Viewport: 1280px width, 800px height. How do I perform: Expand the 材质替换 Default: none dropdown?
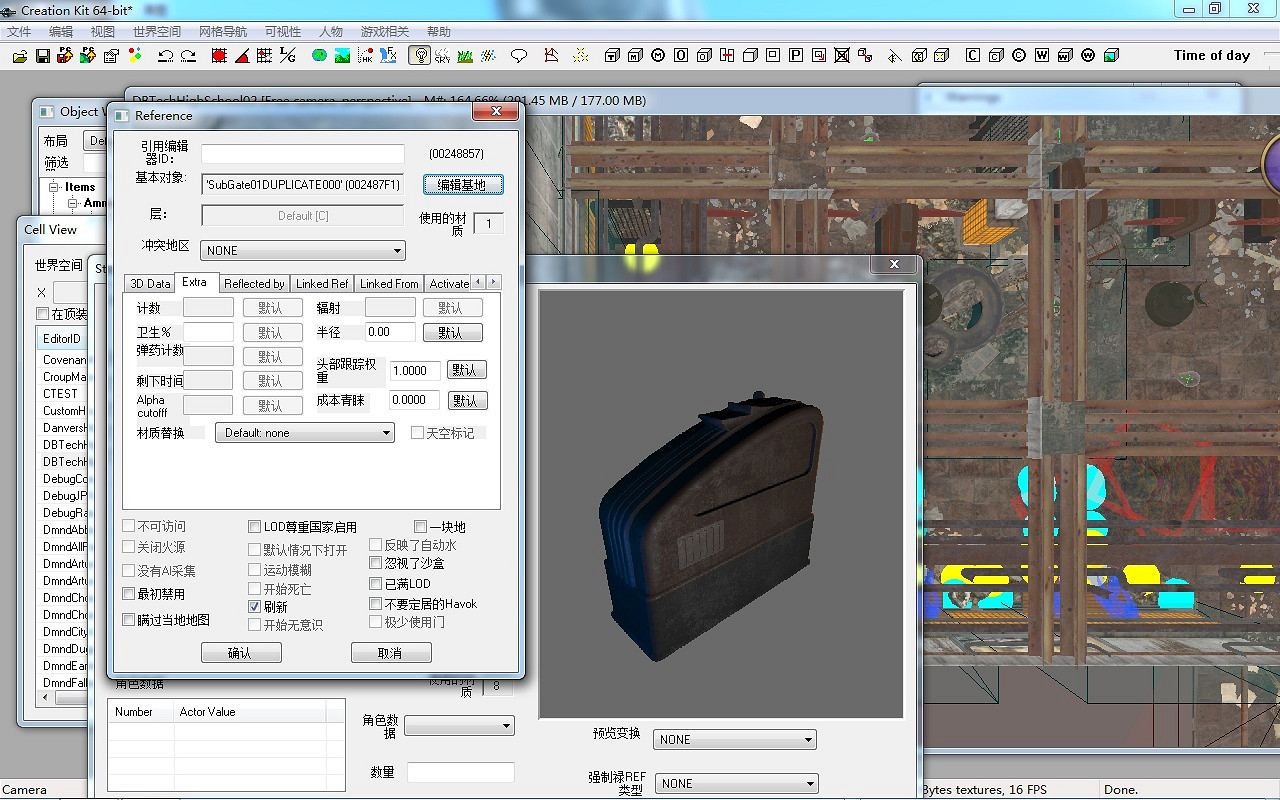click(x=305, y=433)
